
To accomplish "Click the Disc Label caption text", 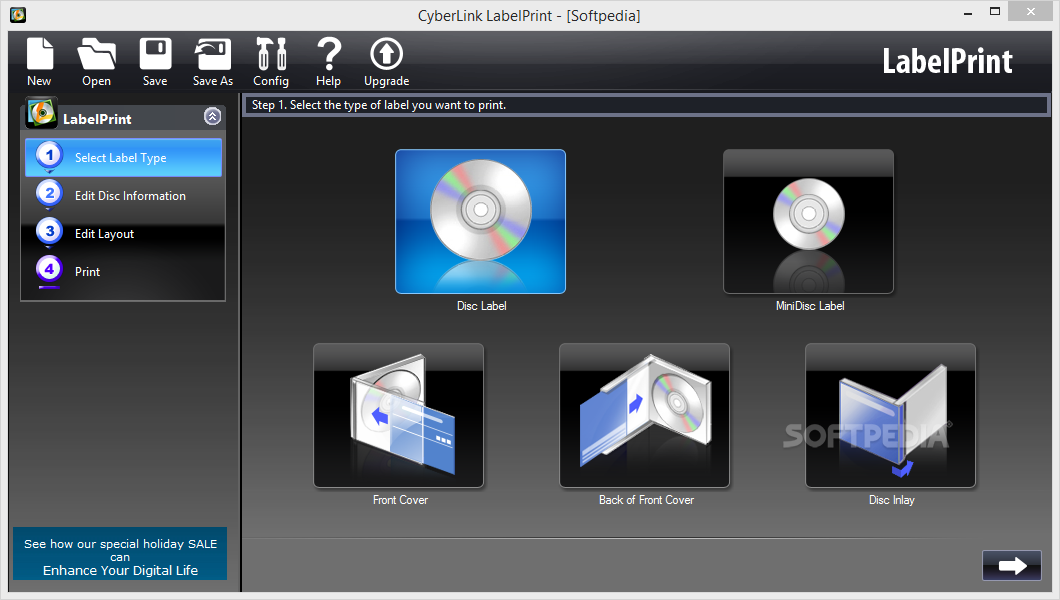I will [481, 306].
